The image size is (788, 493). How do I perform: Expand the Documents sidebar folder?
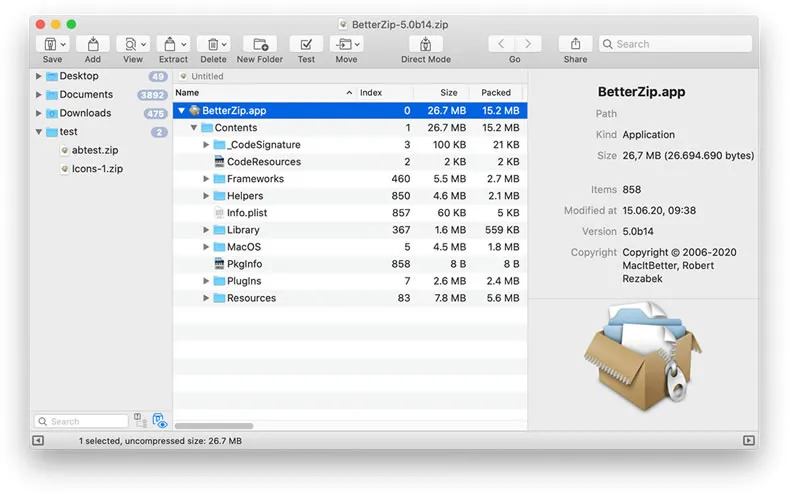tap(38, 94)
